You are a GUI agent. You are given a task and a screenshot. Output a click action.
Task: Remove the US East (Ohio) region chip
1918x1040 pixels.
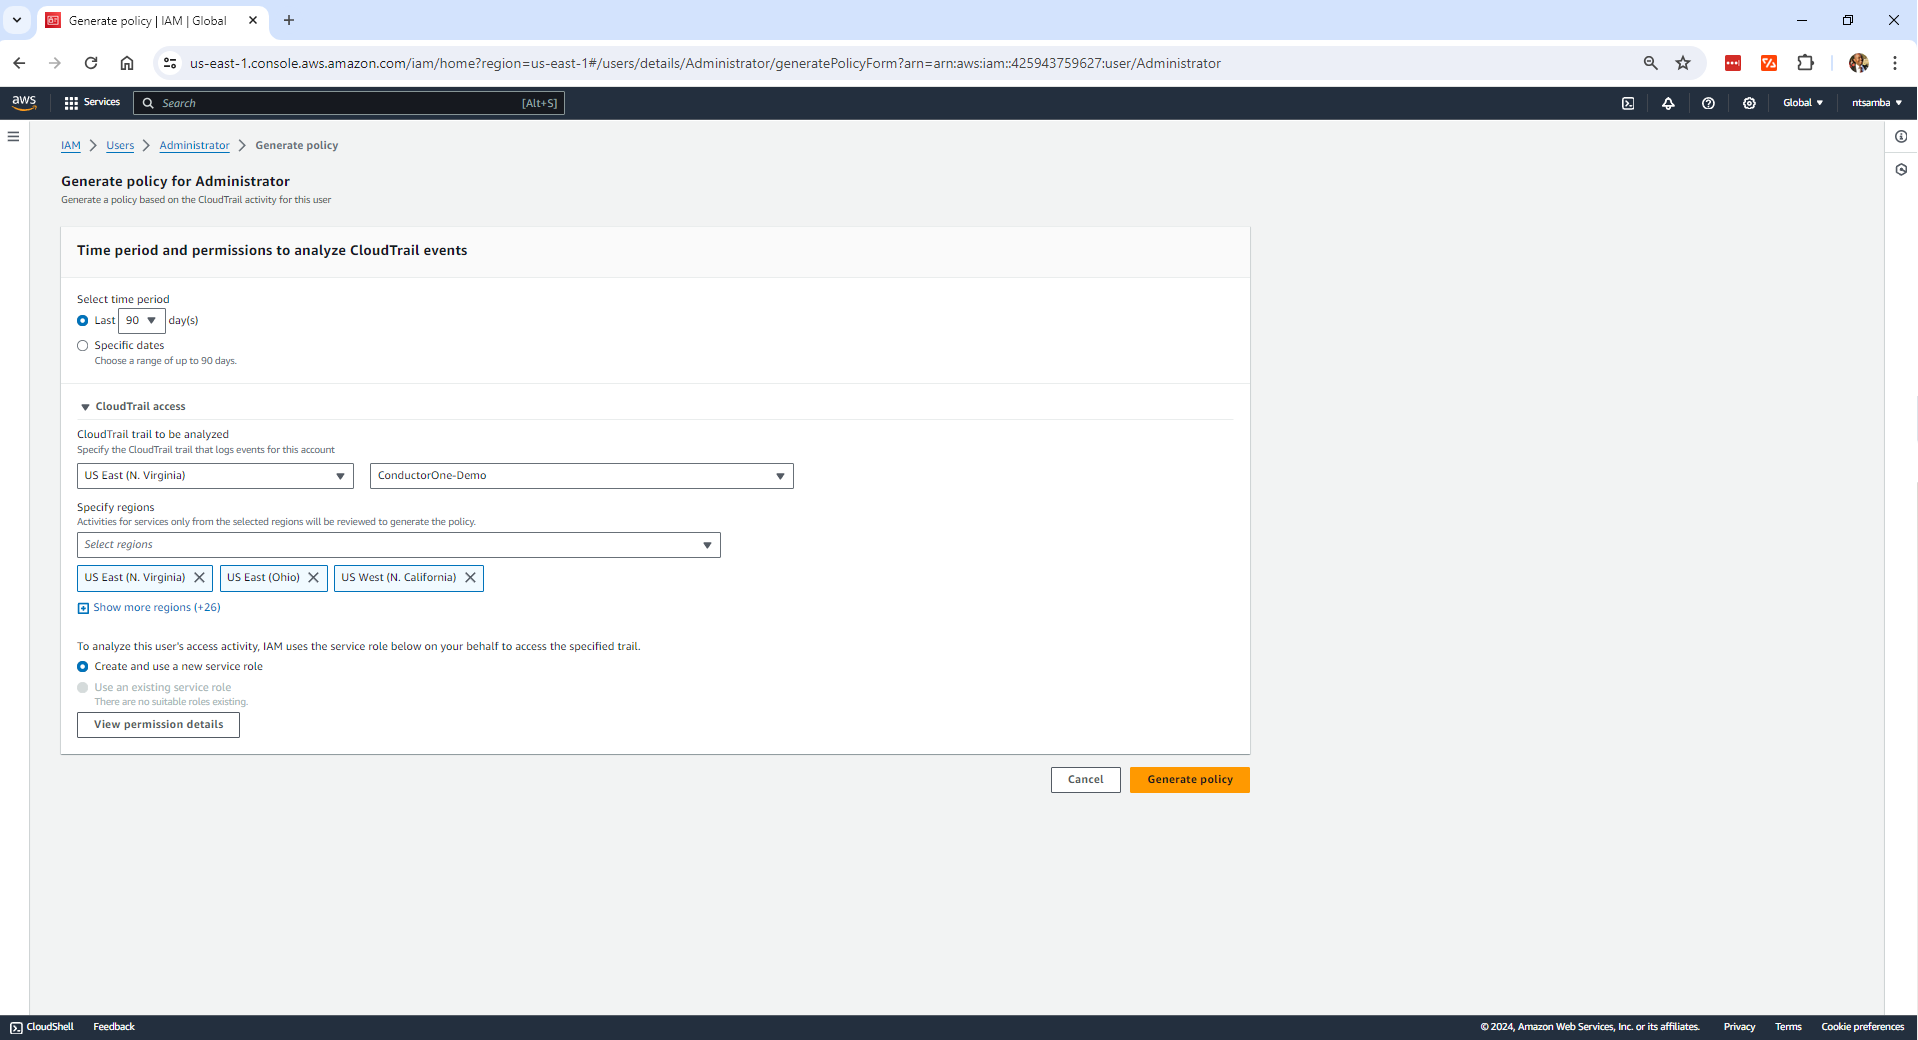314,578
